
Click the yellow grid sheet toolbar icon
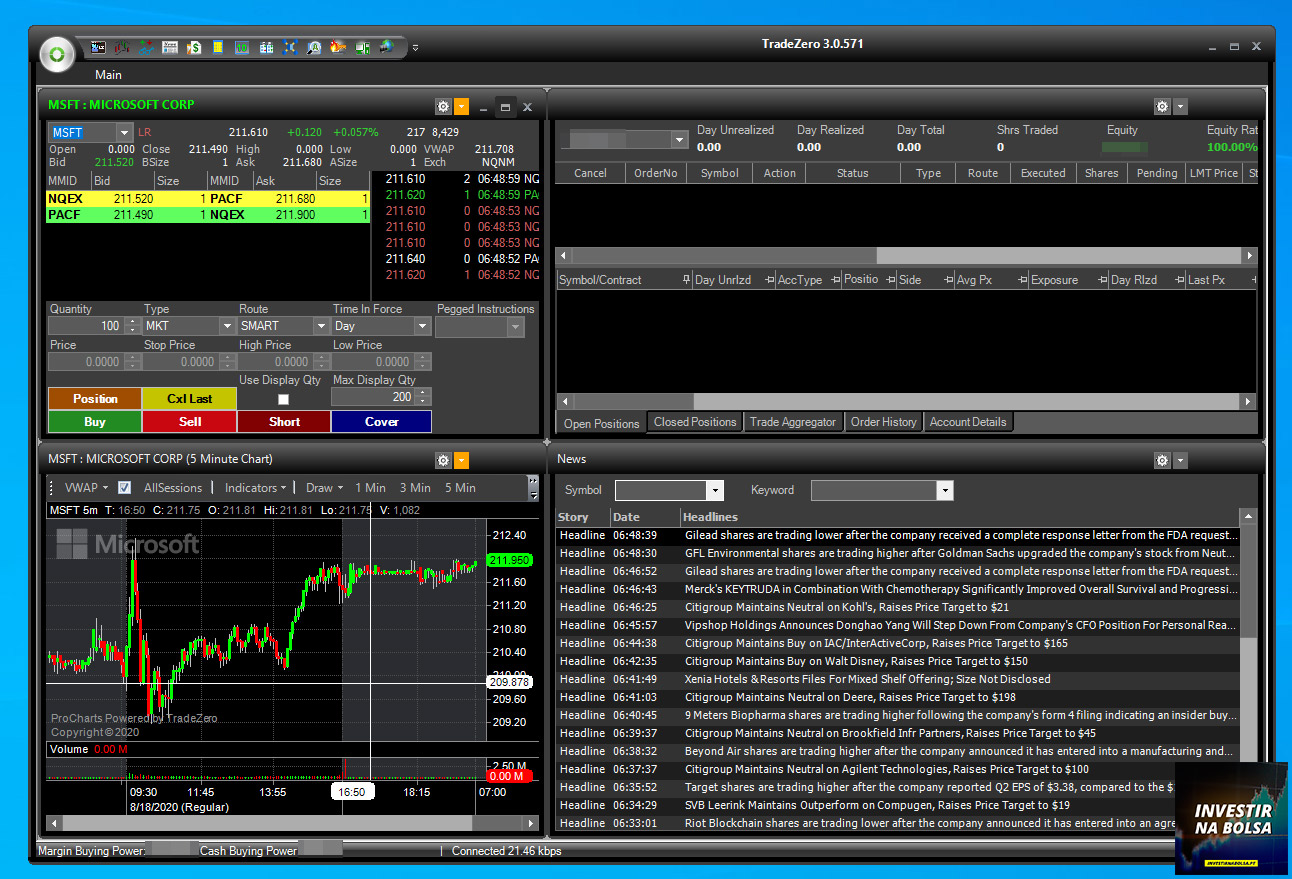coord(218,47)
